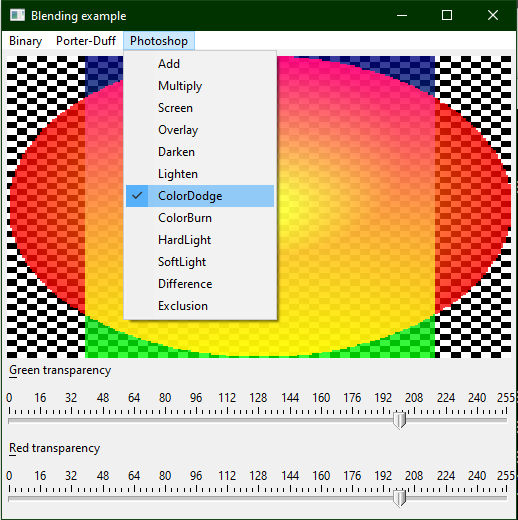The height and width of the screenshot is (520, 518).
Task: Click the Red transparency slider thumb
Action: point(399,498)
